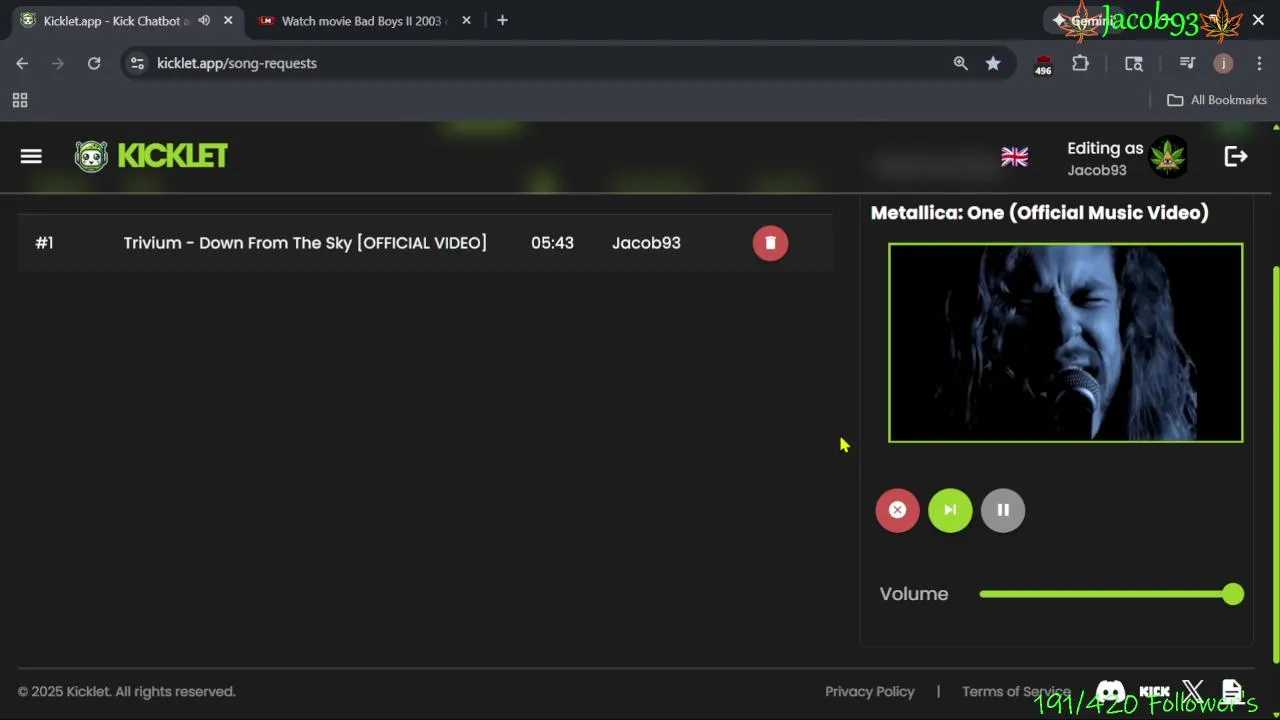The height and width of the screenshot is (720, 1280).
Task: Click the Trivium - Down From The Sky title
Action: pyautogui.click(x=305, y=243)
